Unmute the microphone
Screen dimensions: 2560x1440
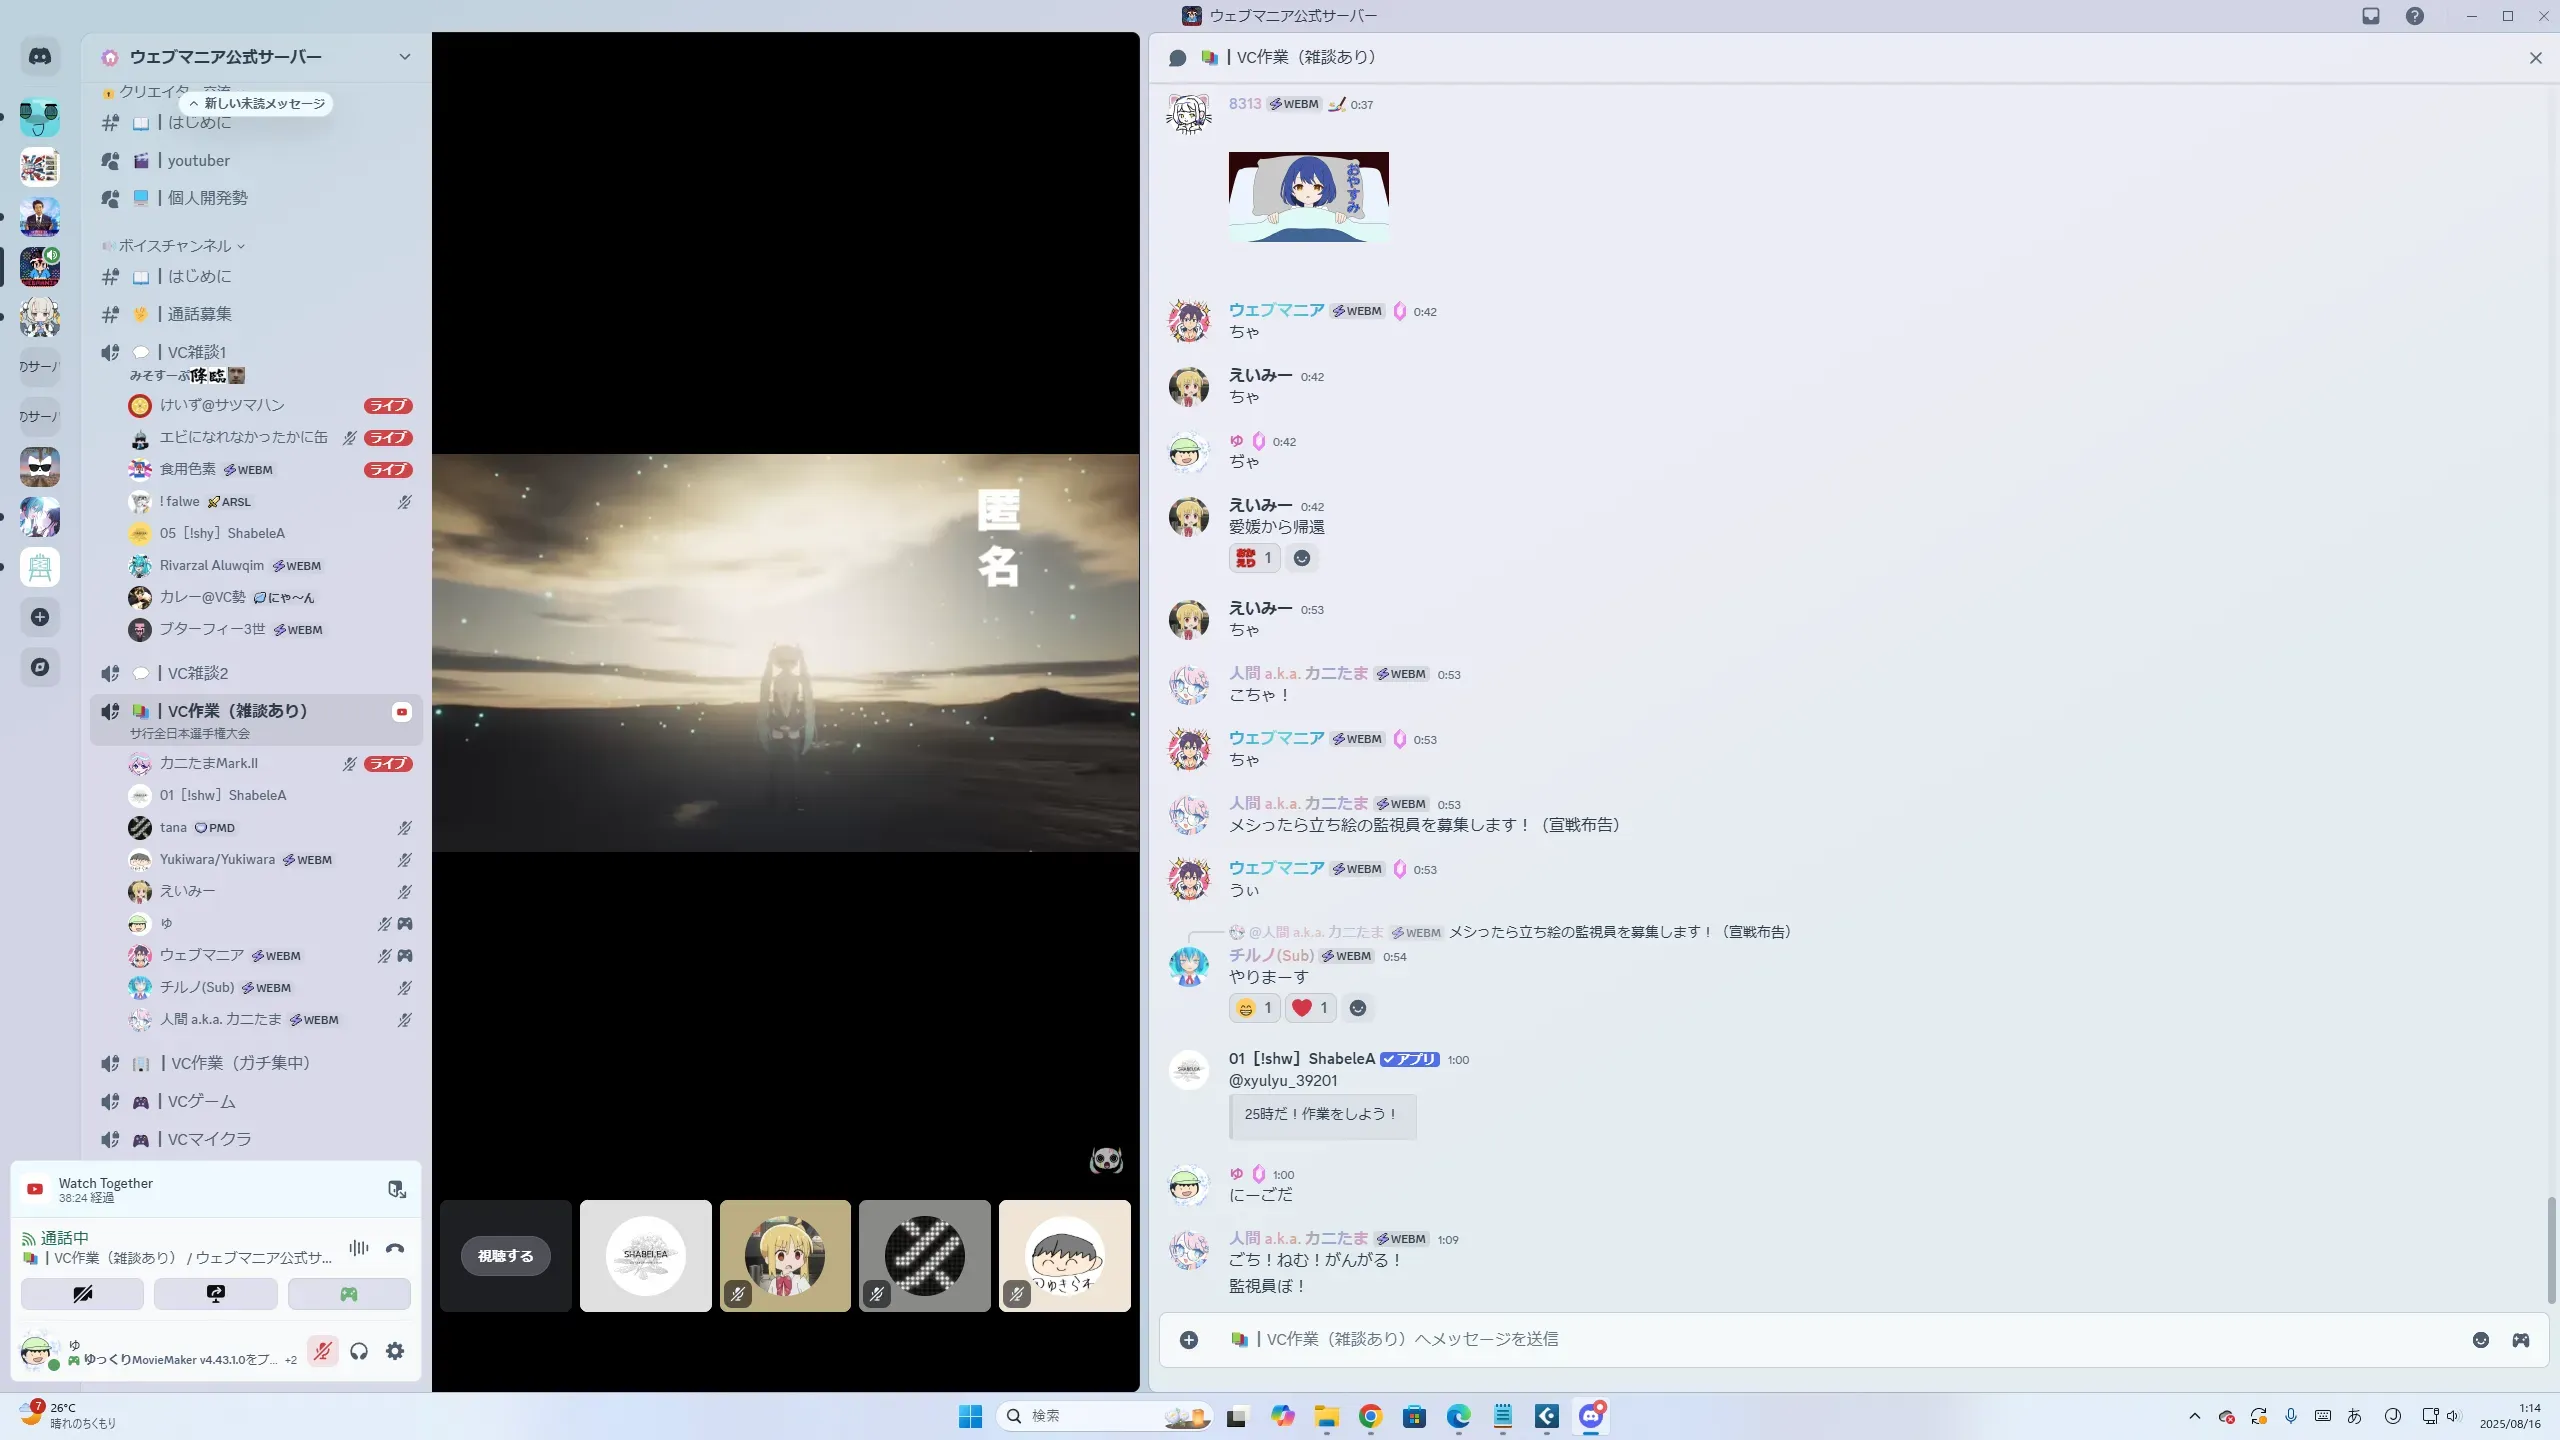[x=322, y=1351]
